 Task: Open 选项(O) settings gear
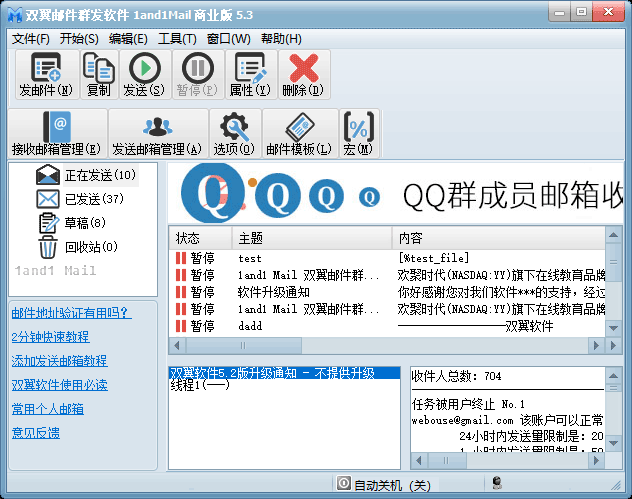click(235, 133)
